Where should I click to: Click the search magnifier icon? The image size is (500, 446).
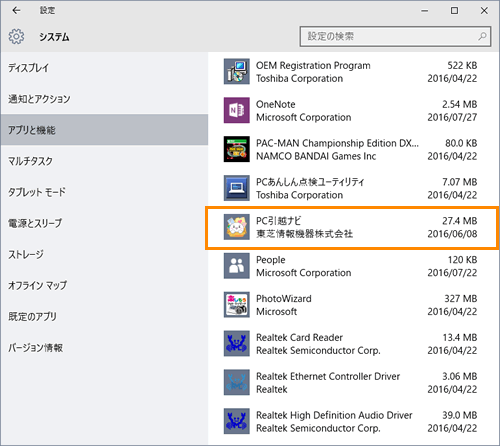click(x=482, y=36)
